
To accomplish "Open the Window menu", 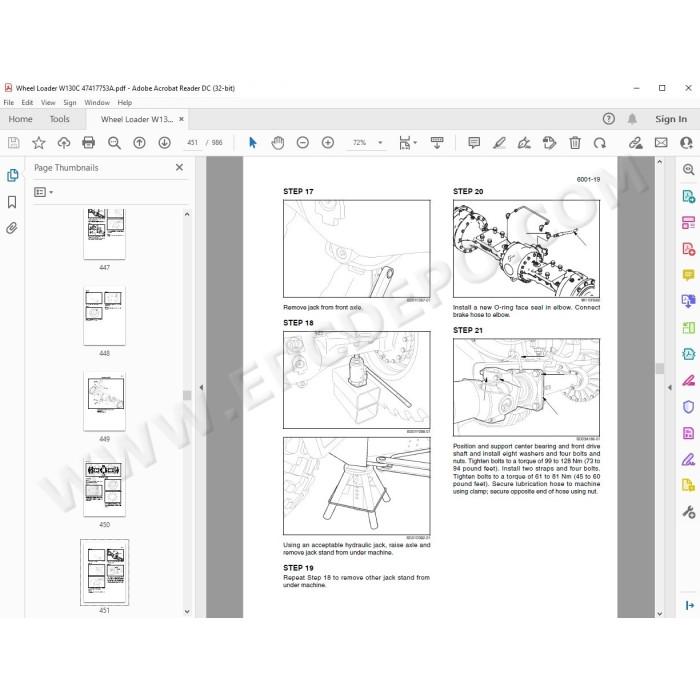I will pos(97,102).
